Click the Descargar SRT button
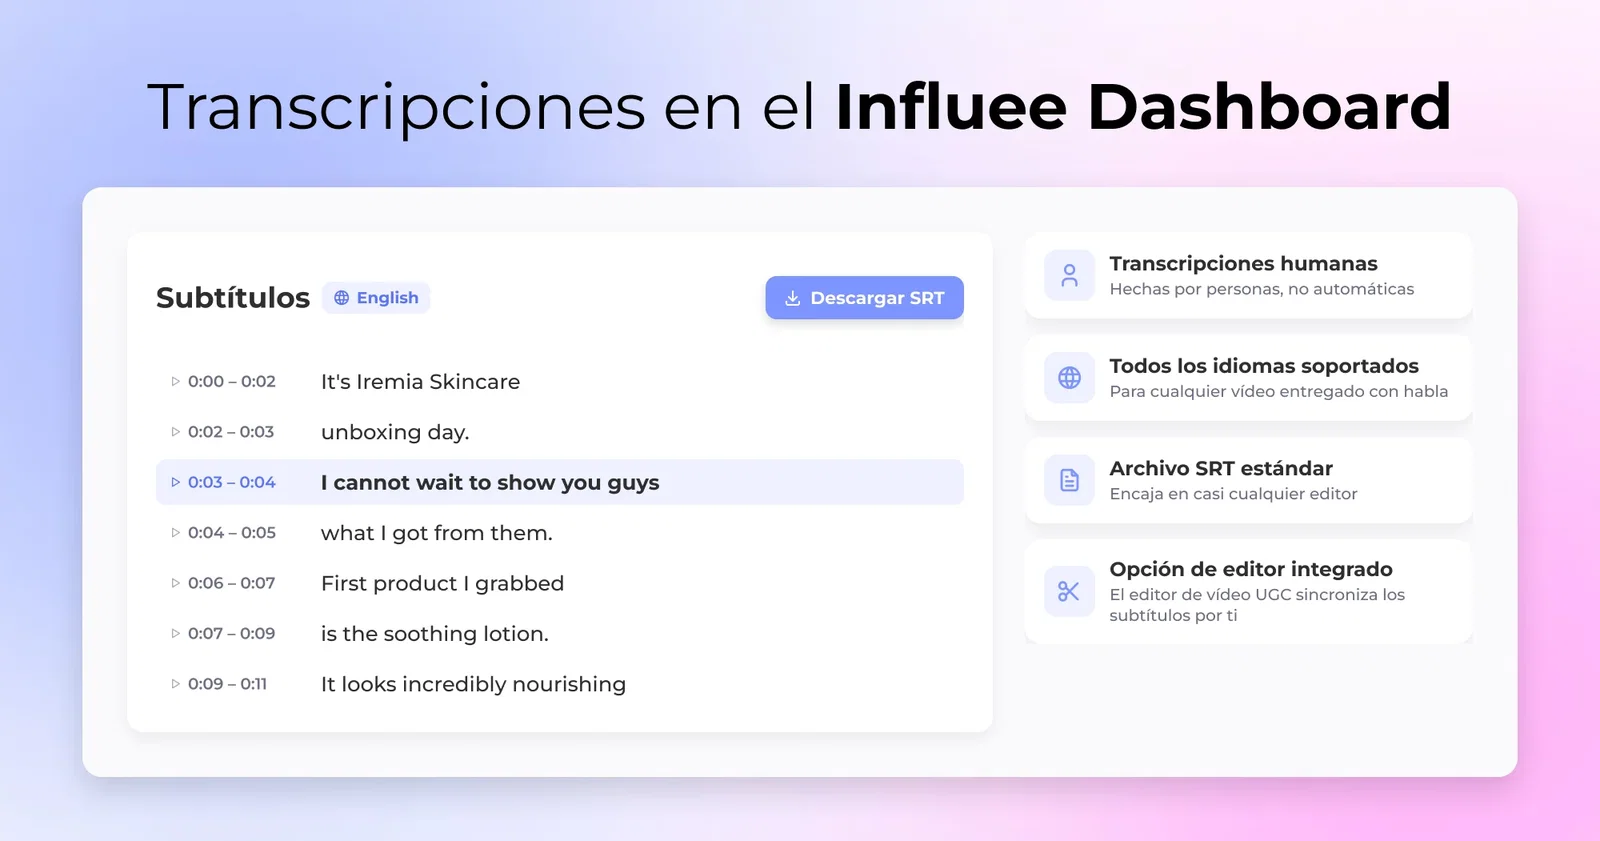The height and width of the screenshot is (841, 1600). coord(864,298)
